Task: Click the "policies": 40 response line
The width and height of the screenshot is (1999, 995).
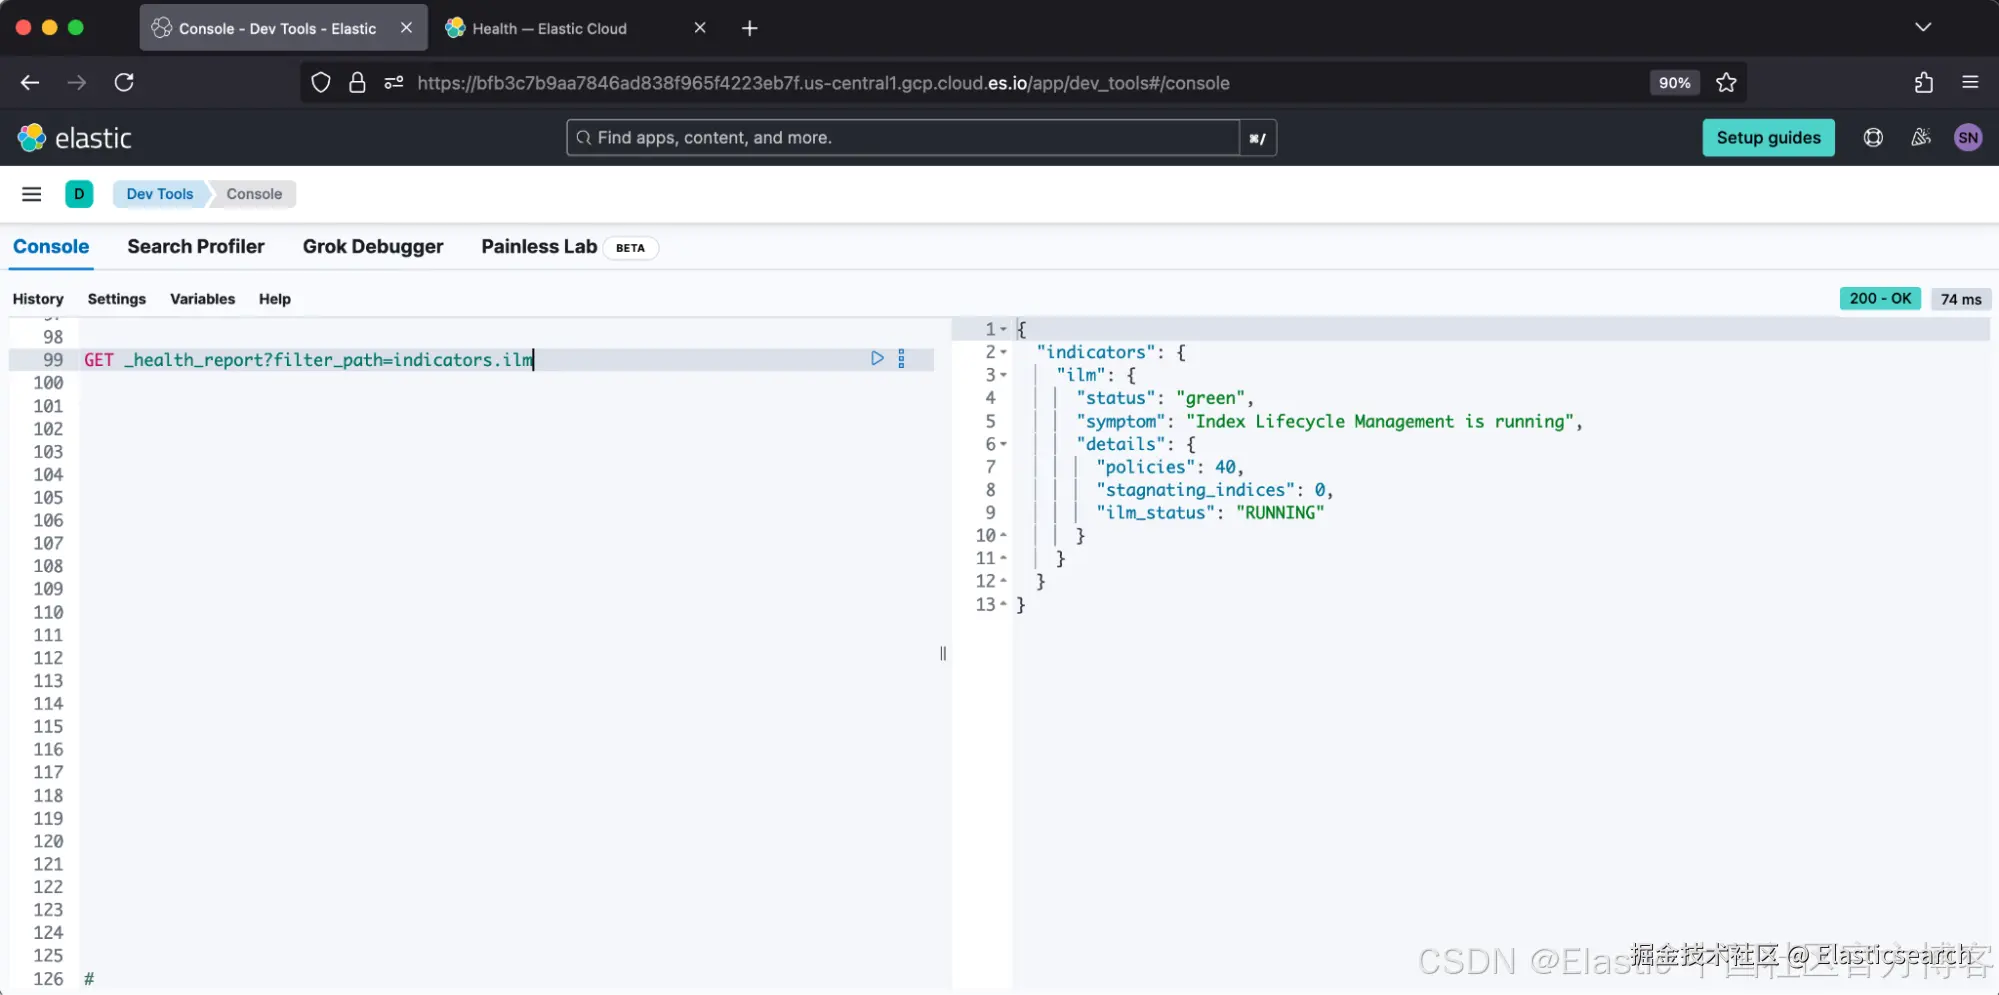Action: (x=1170, y=467)
